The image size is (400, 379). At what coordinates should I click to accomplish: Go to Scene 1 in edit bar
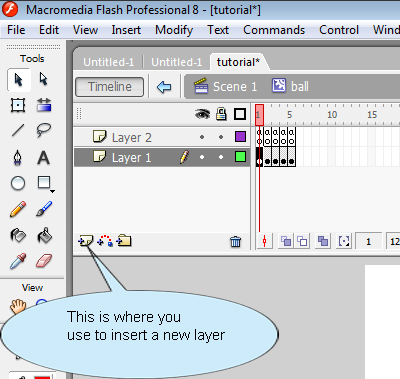(226, 87)
